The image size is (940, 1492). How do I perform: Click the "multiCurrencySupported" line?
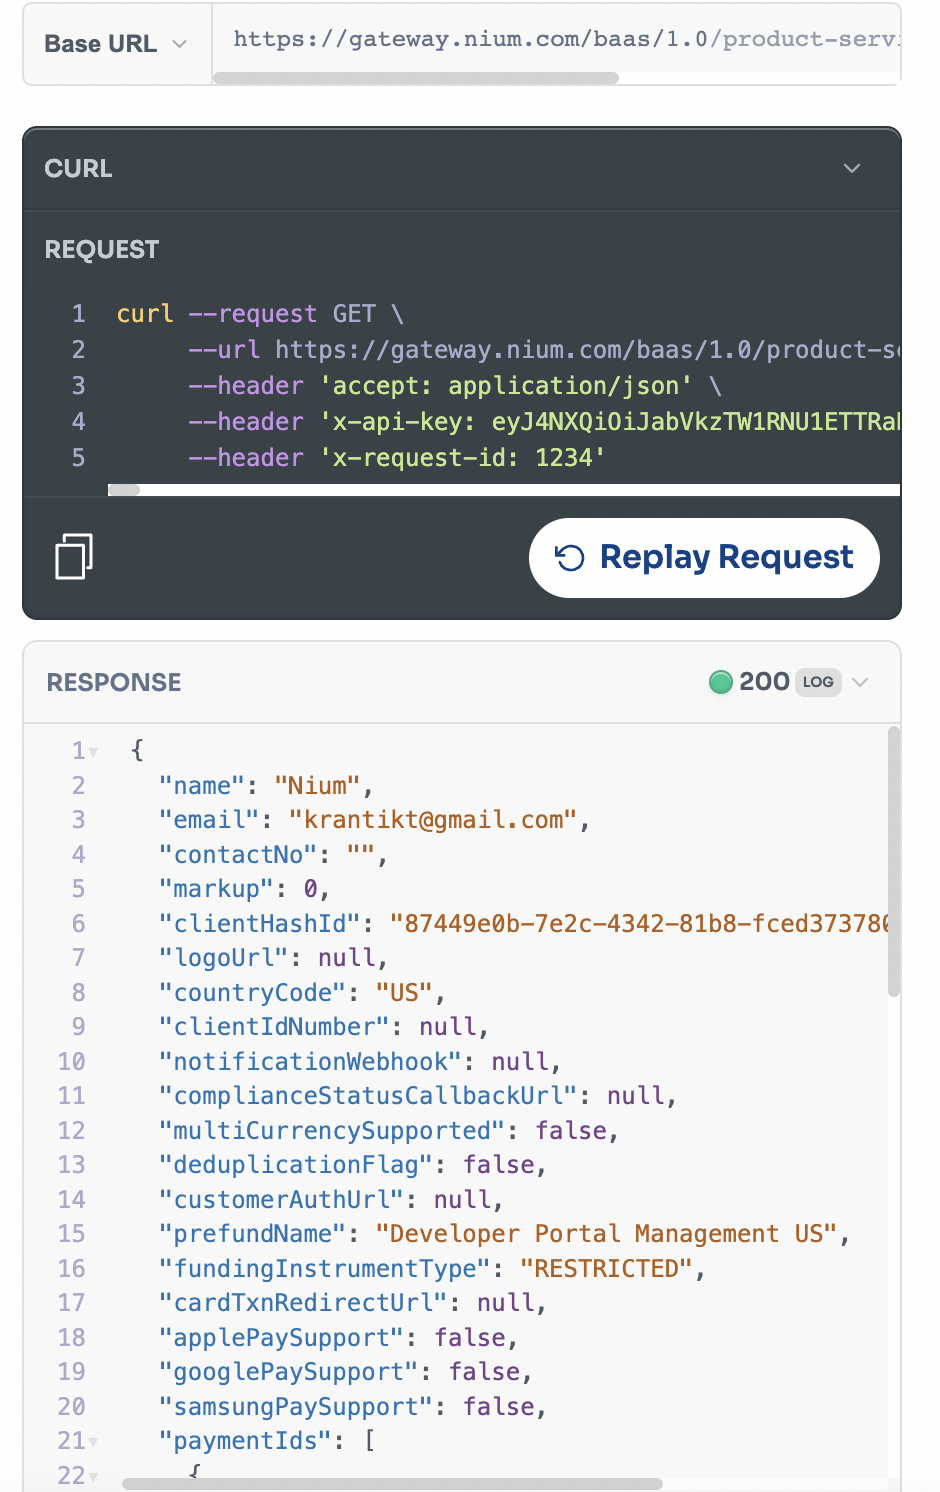coord(389,1131)
